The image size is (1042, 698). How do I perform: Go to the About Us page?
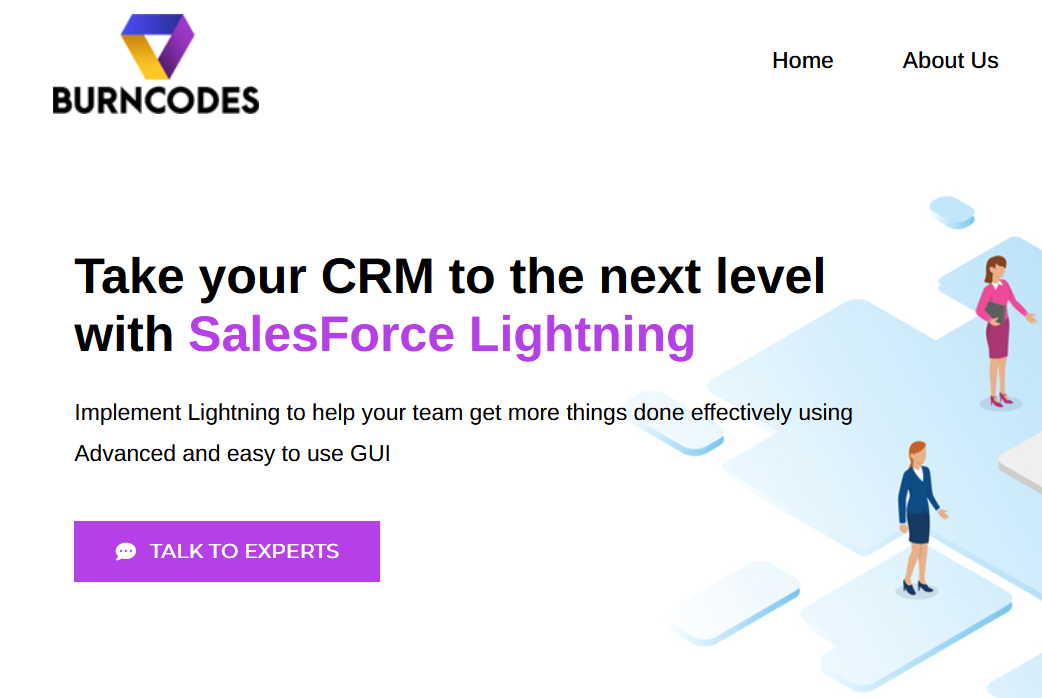[950, 60]
